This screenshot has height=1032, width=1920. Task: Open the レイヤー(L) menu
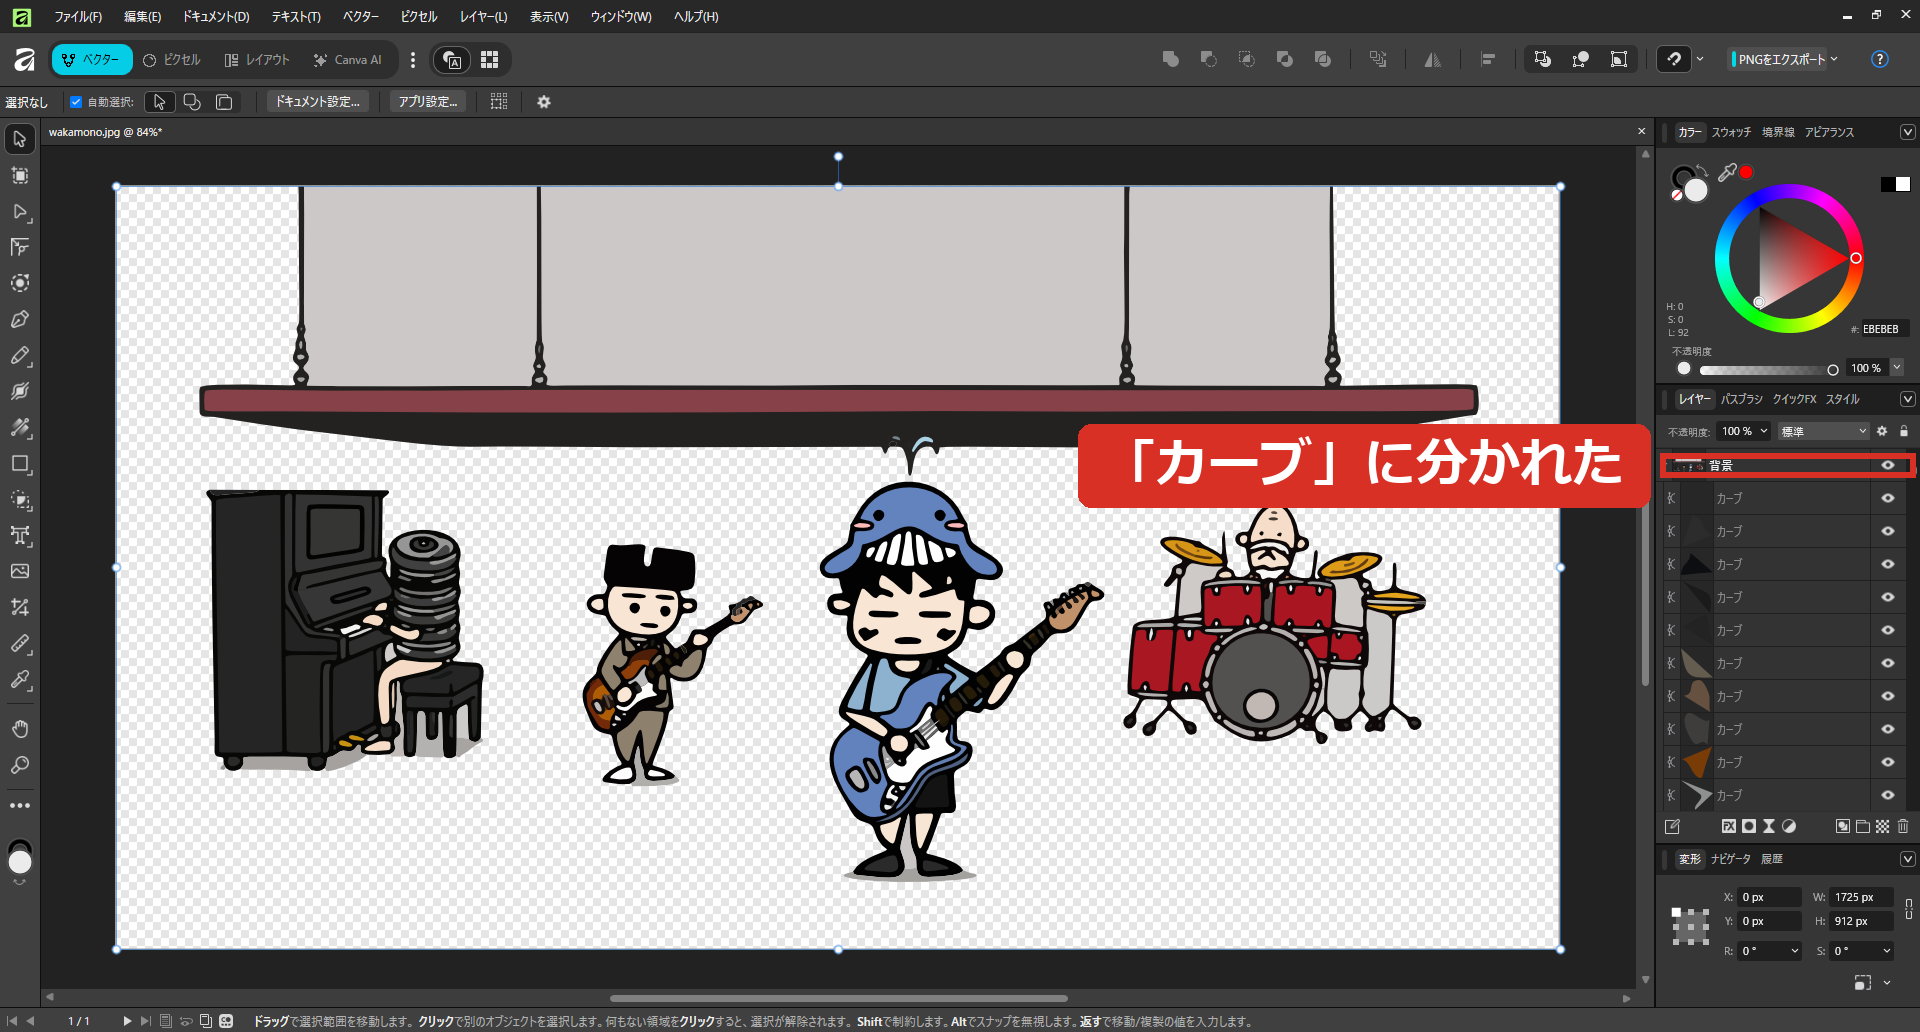click(484, 16)
